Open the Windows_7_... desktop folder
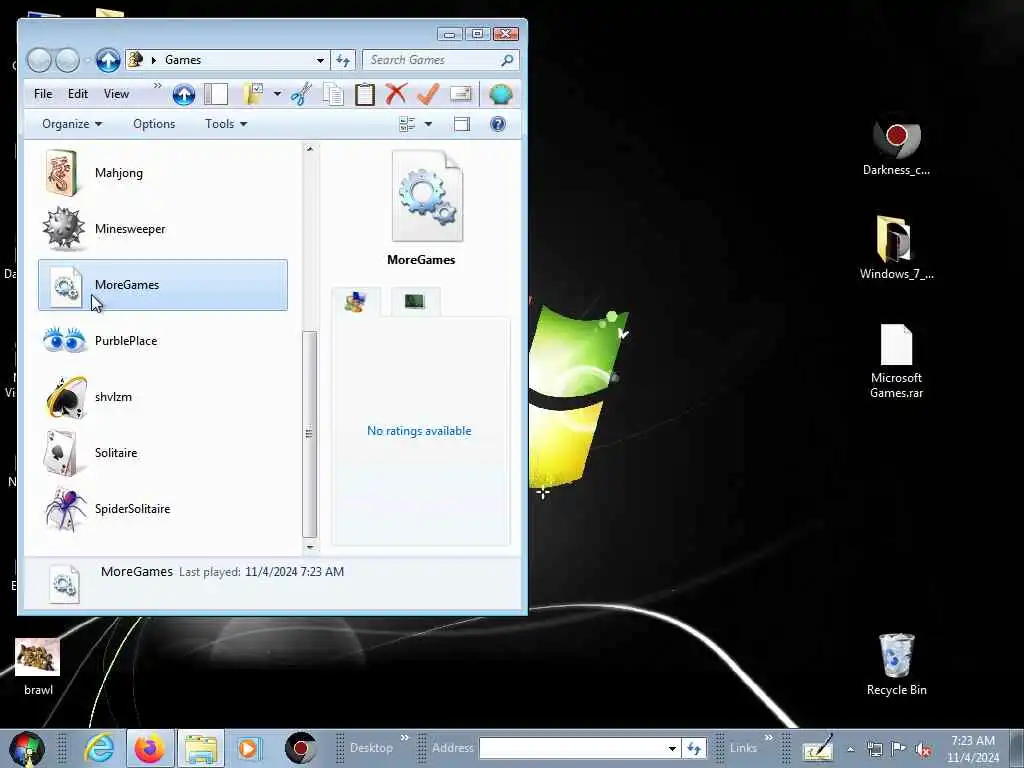This screenshot has height=768, width=1024. (x=897, y=248)
